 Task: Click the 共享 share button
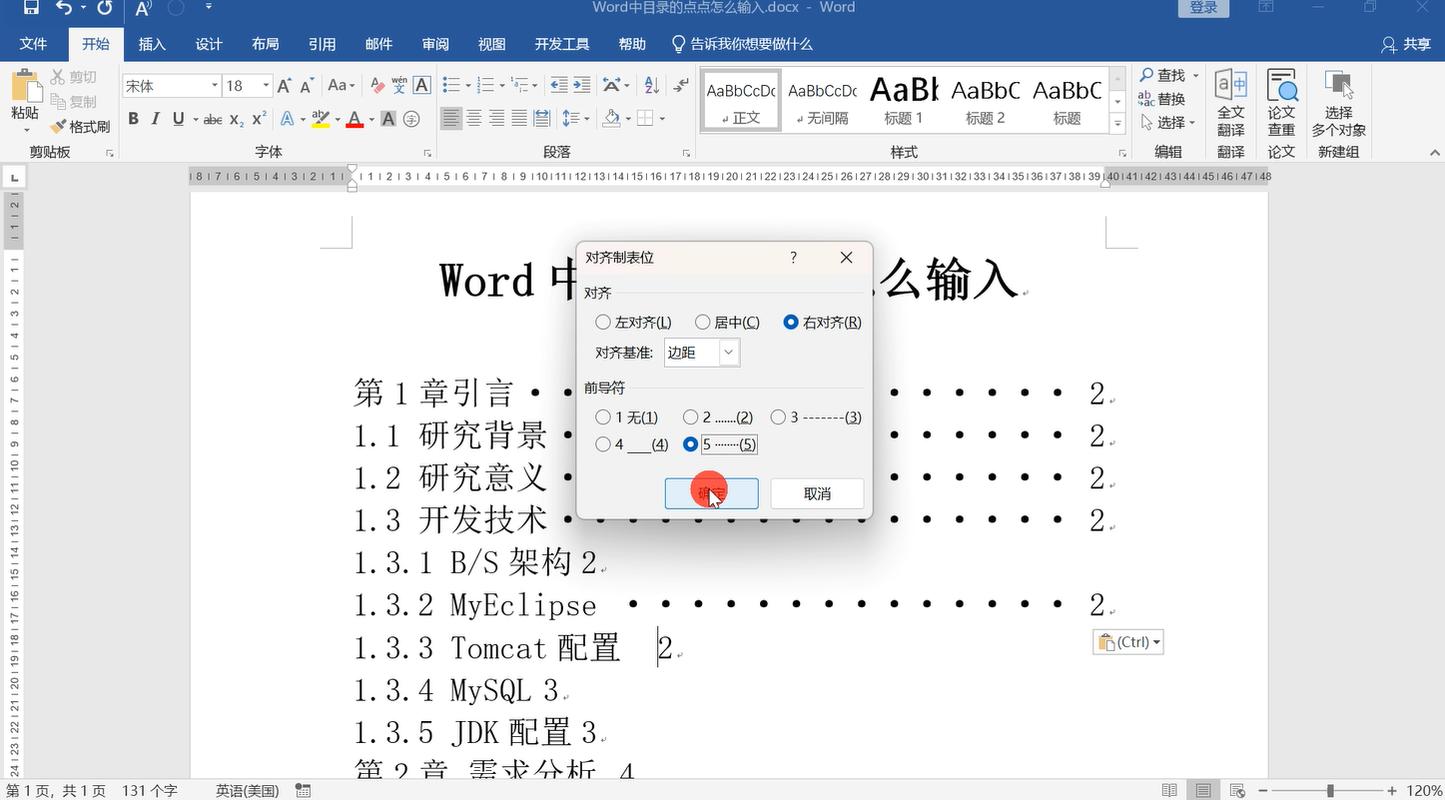[1405, 44]
